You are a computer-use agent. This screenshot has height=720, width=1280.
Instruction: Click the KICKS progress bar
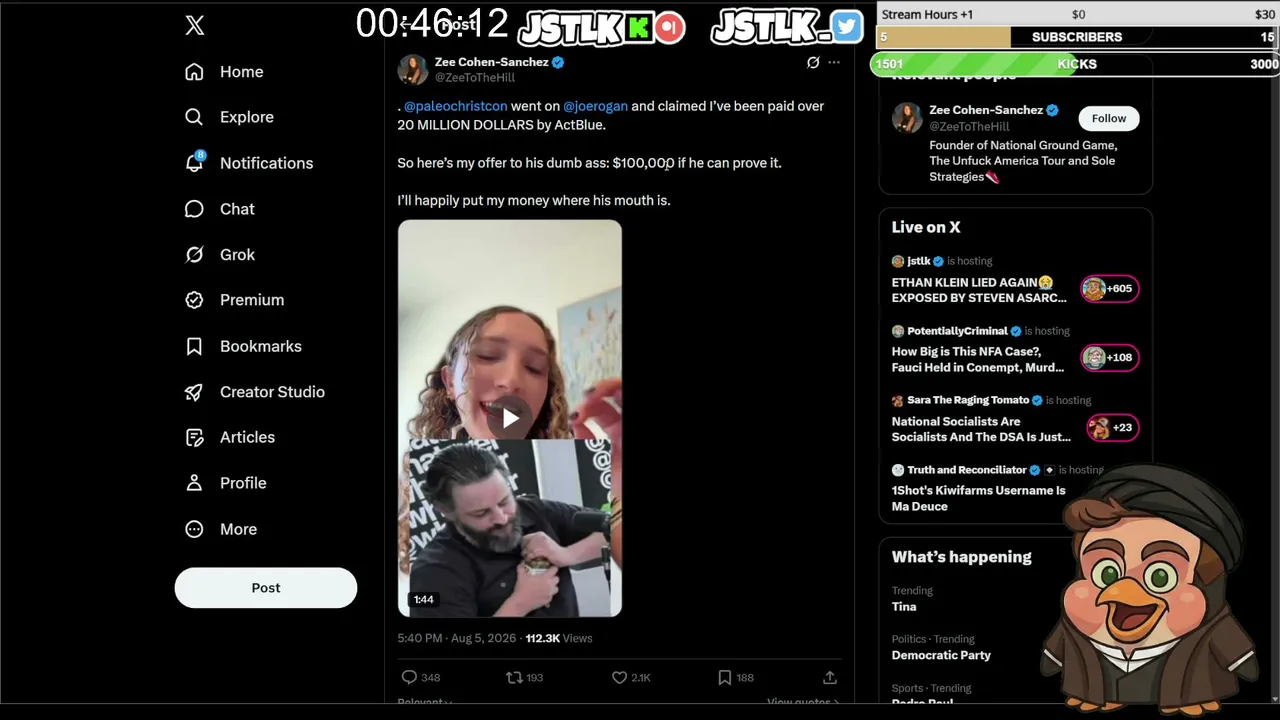[1075, 64]
